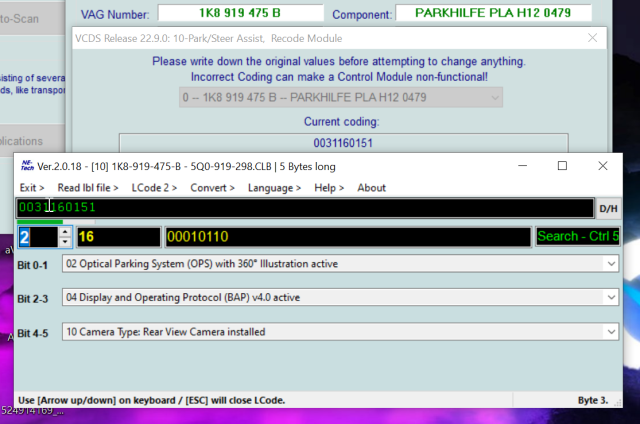Open the Exit menu
640x424 pixels.
[32, 187]
